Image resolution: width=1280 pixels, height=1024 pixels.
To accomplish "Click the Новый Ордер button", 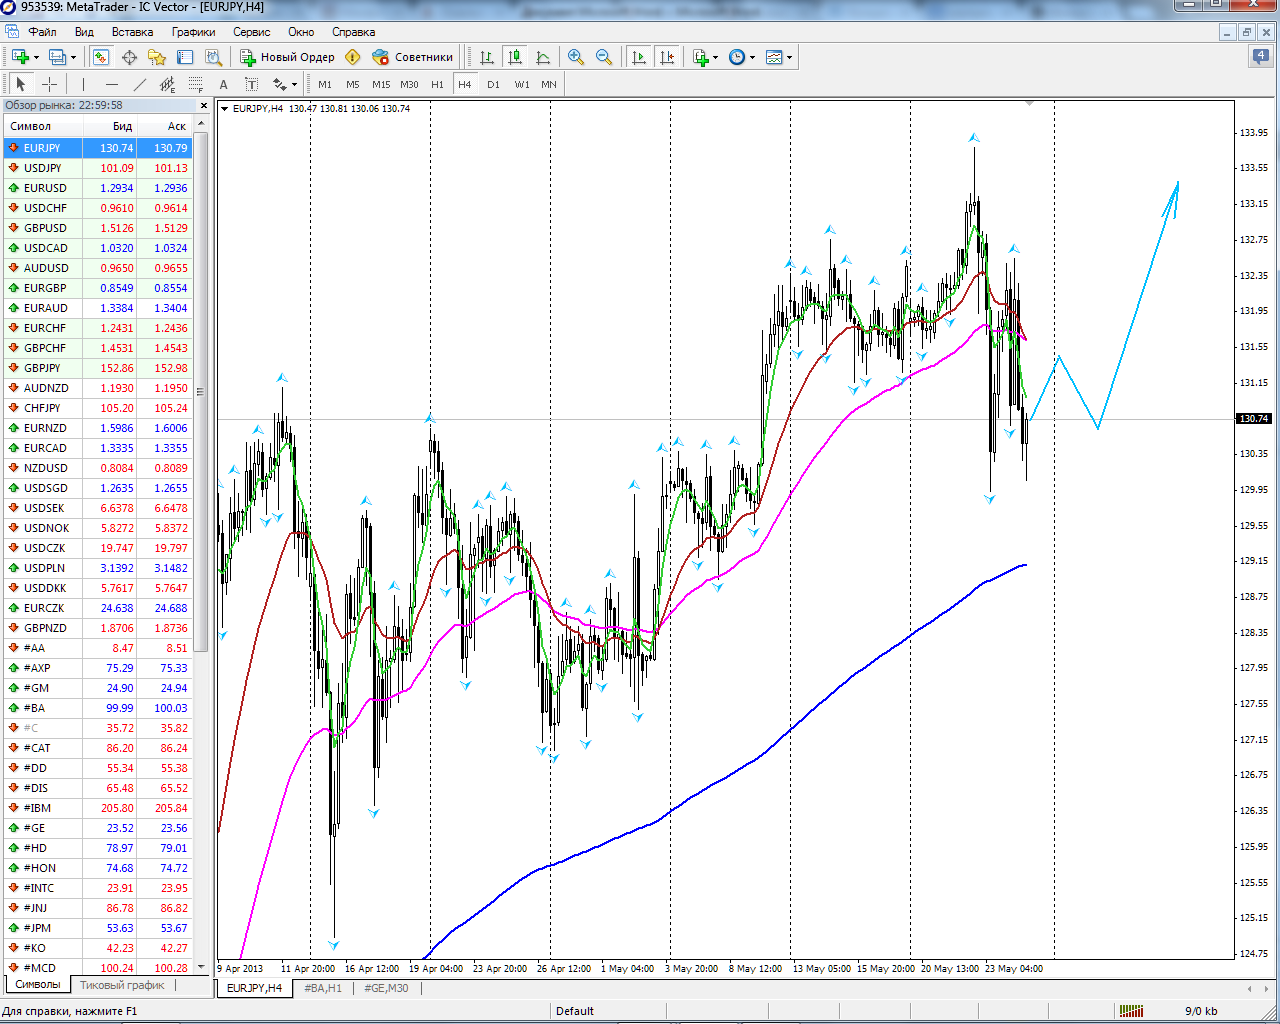I will click(x=287, y=57).
